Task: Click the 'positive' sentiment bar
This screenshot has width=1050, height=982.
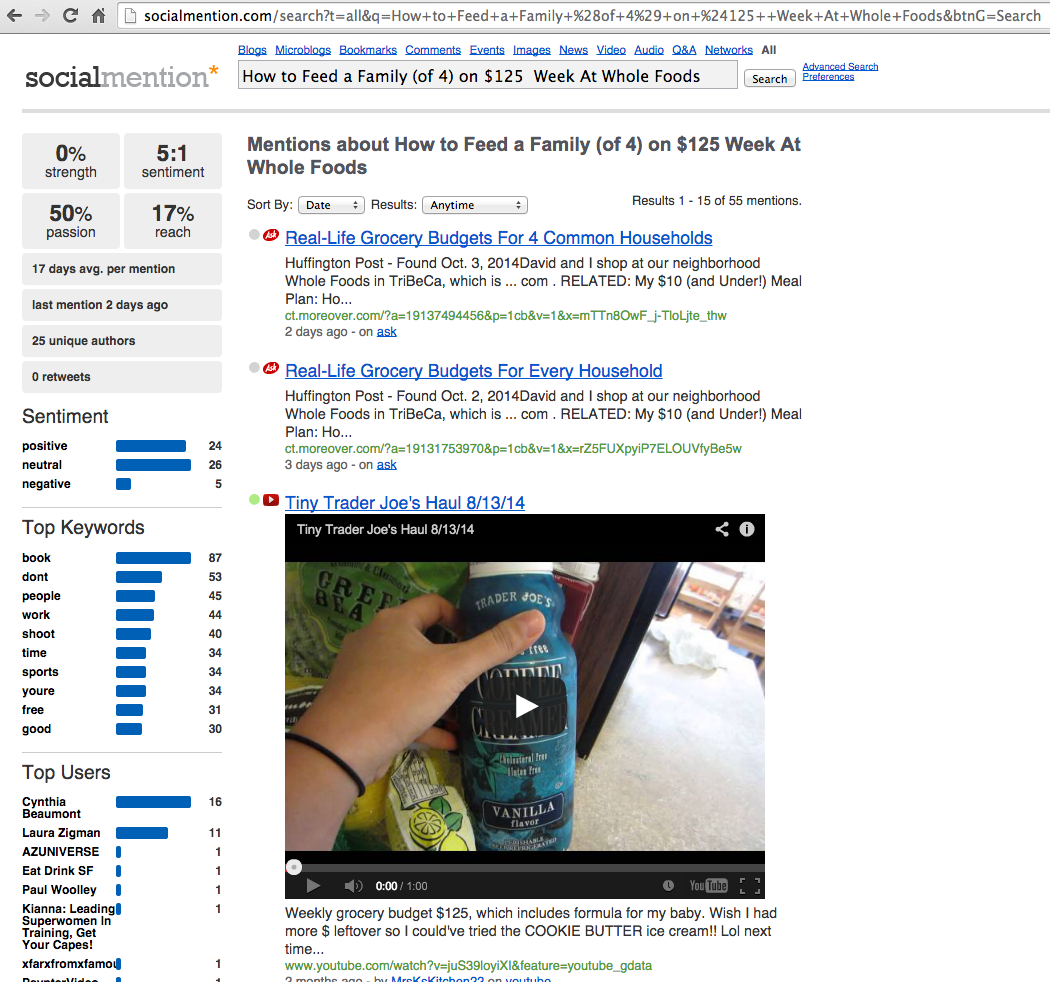Action: tap(151, 446)
